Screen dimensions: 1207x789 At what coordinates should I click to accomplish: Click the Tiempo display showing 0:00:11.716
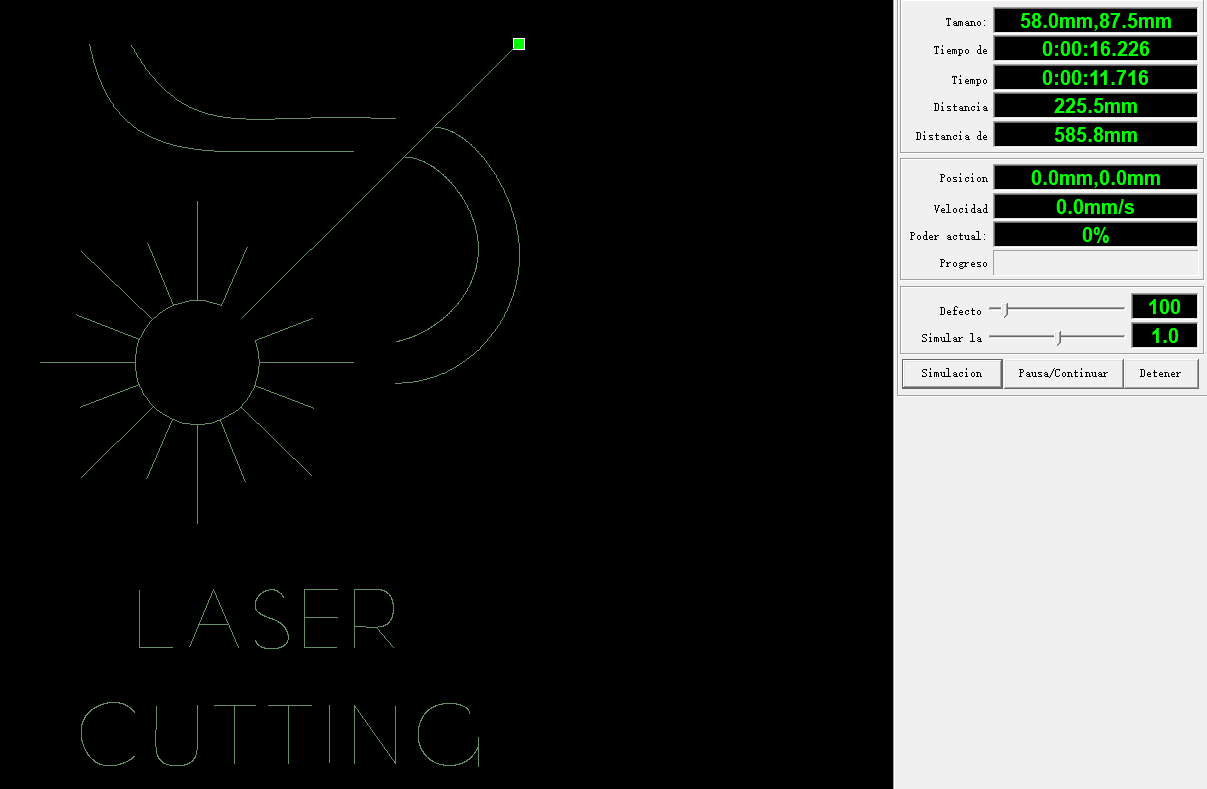point(1094,77)
